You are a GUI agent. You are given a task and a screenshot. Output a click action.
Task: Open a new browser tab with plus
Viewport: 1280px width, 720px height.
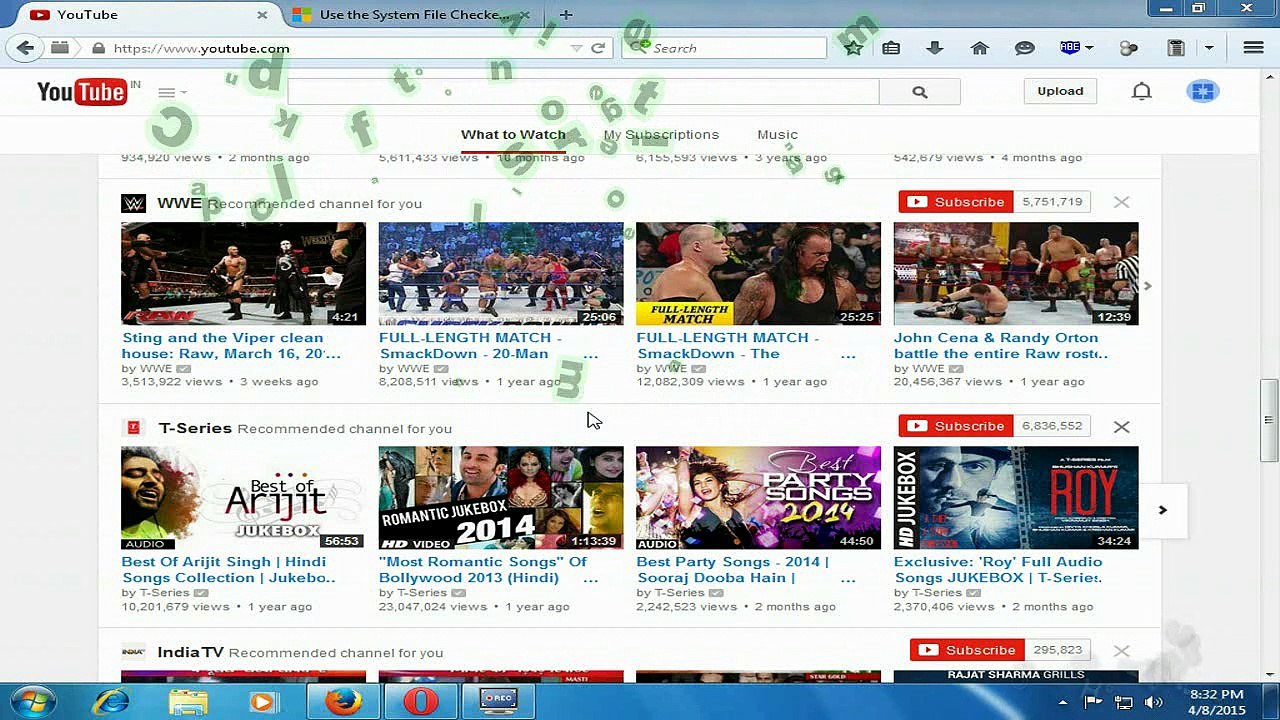pyautogui.click(x=566, y=15)
